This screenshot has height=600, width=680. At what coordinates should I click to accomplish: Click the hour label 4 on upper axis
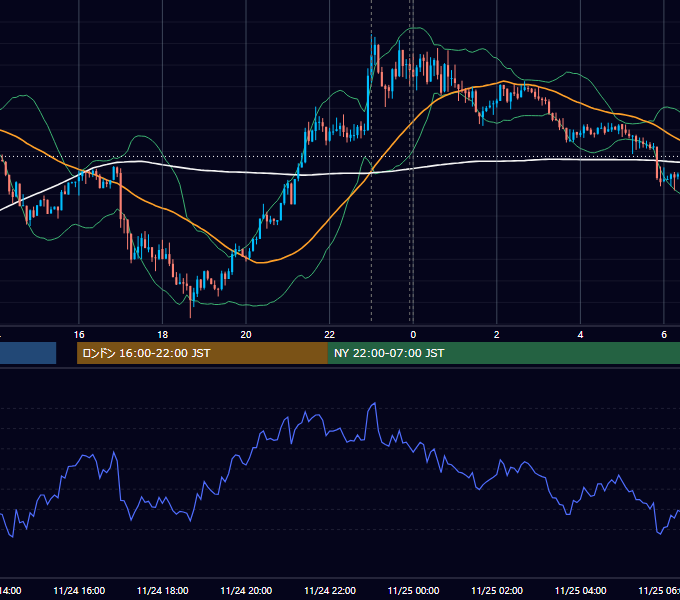coord(580,335)
